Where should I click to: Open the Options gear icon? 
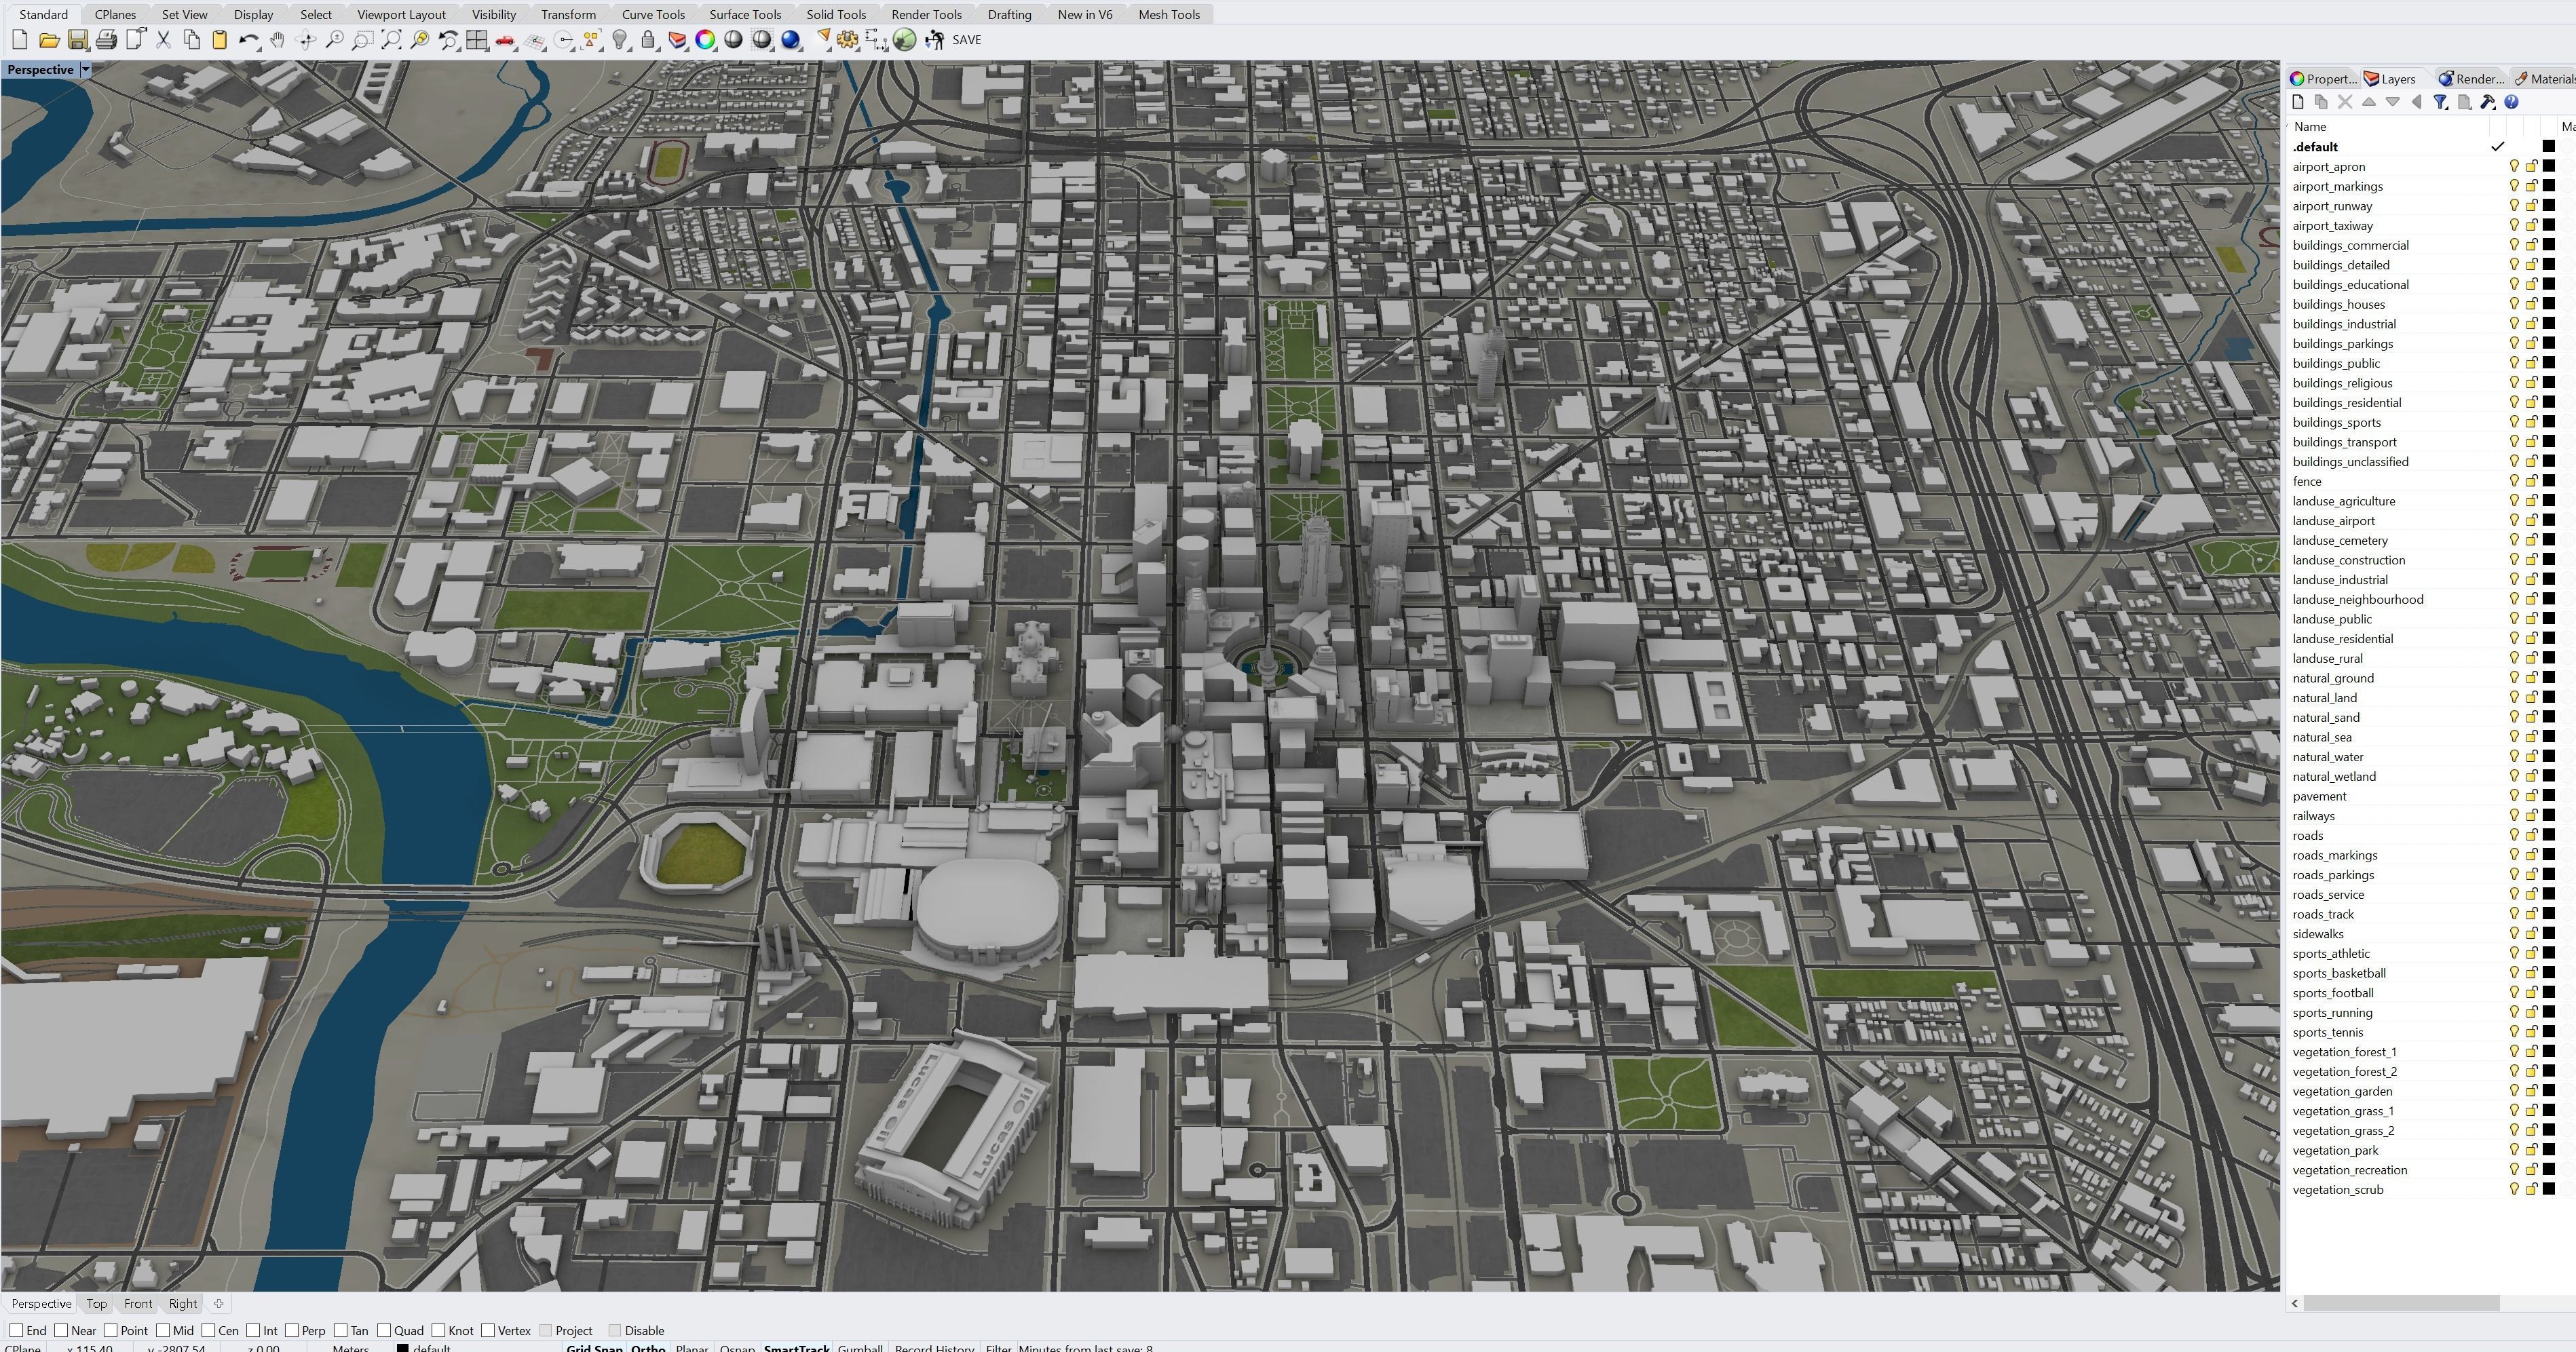848,40
